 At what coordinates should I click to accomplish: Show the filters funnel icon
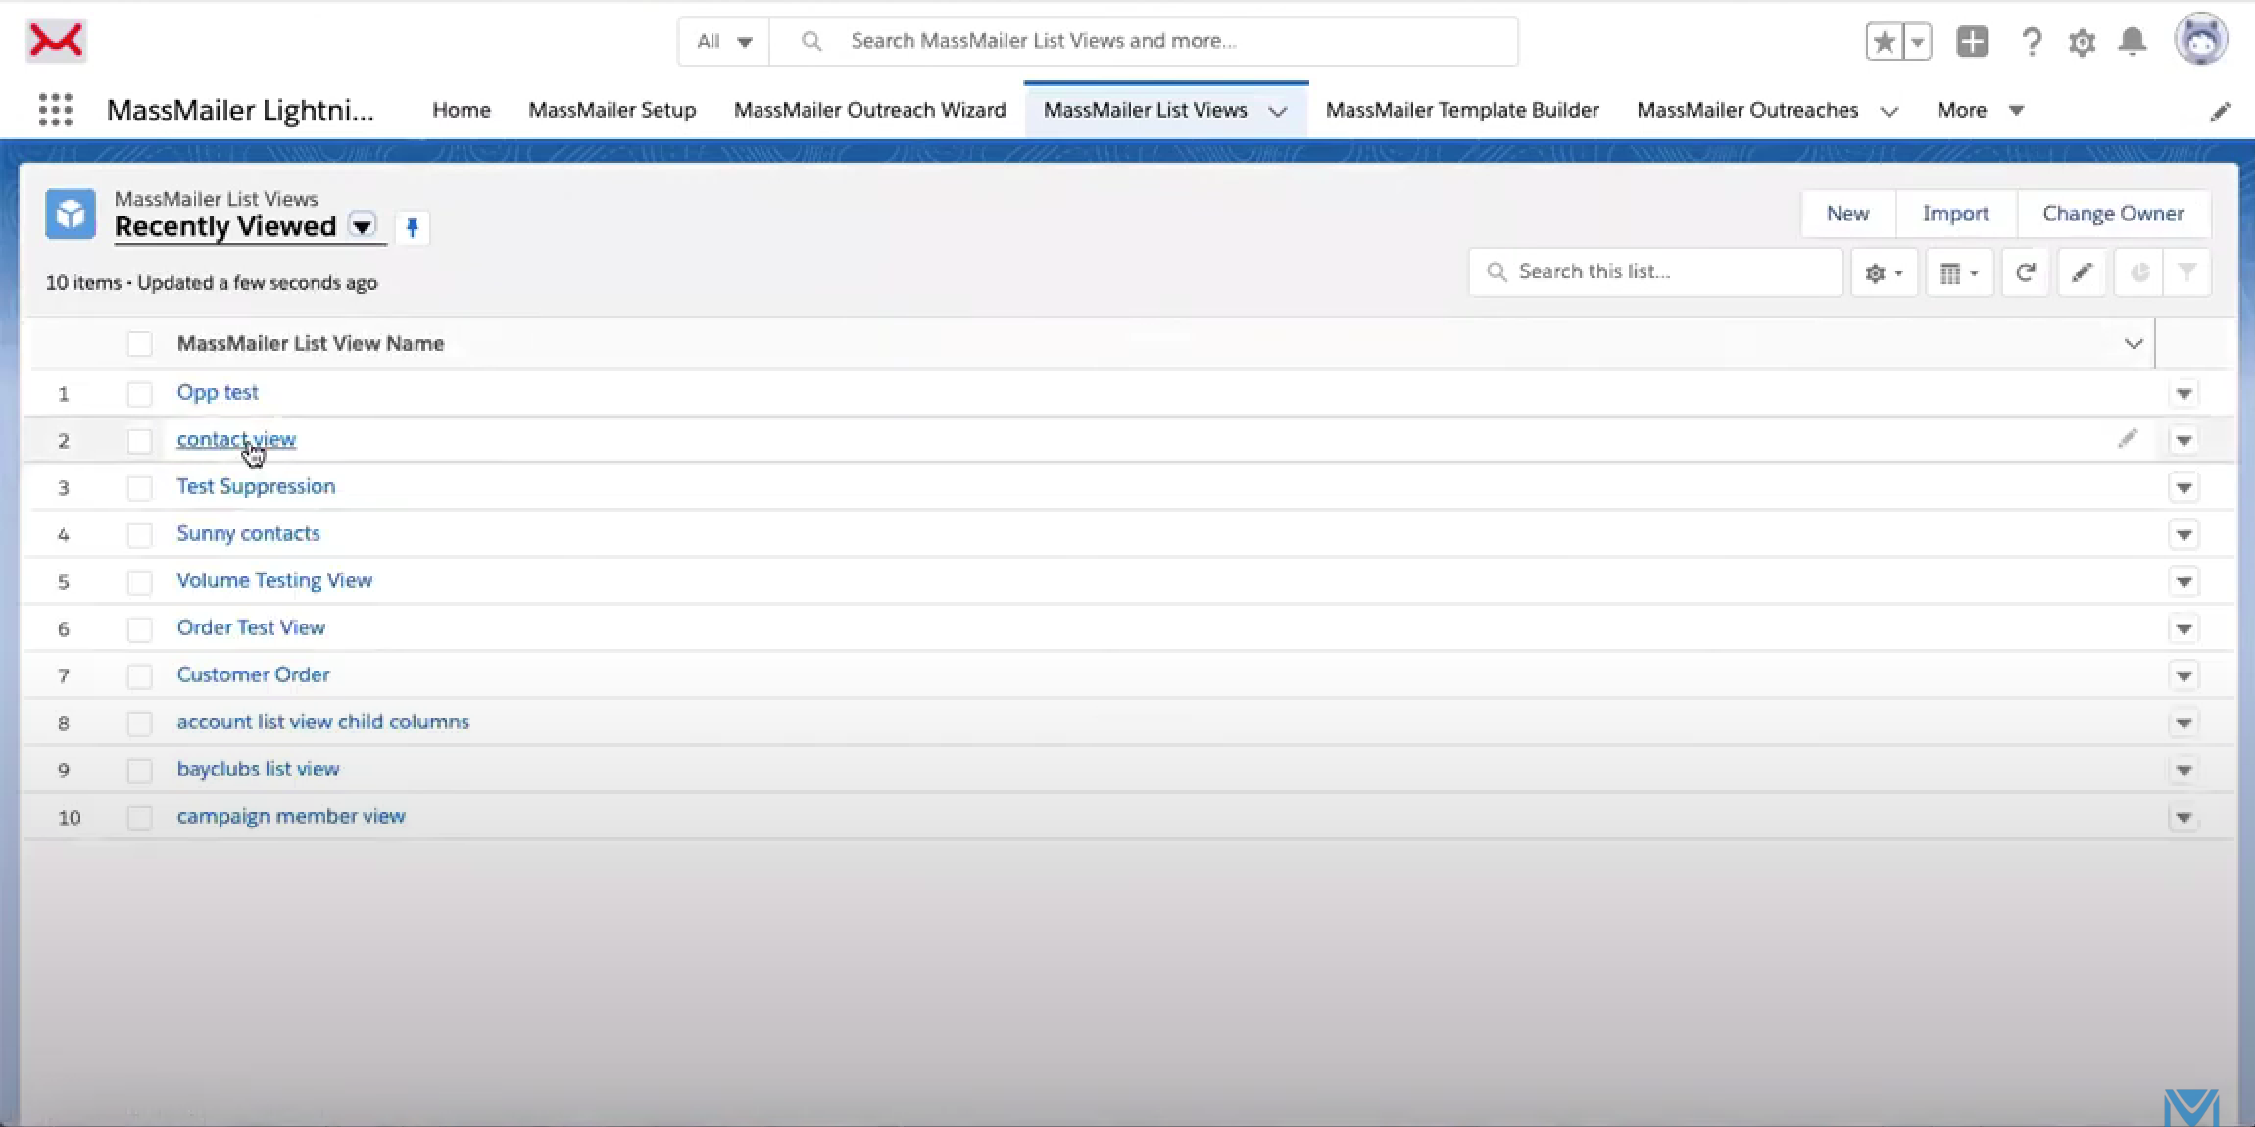point(2187,273)
